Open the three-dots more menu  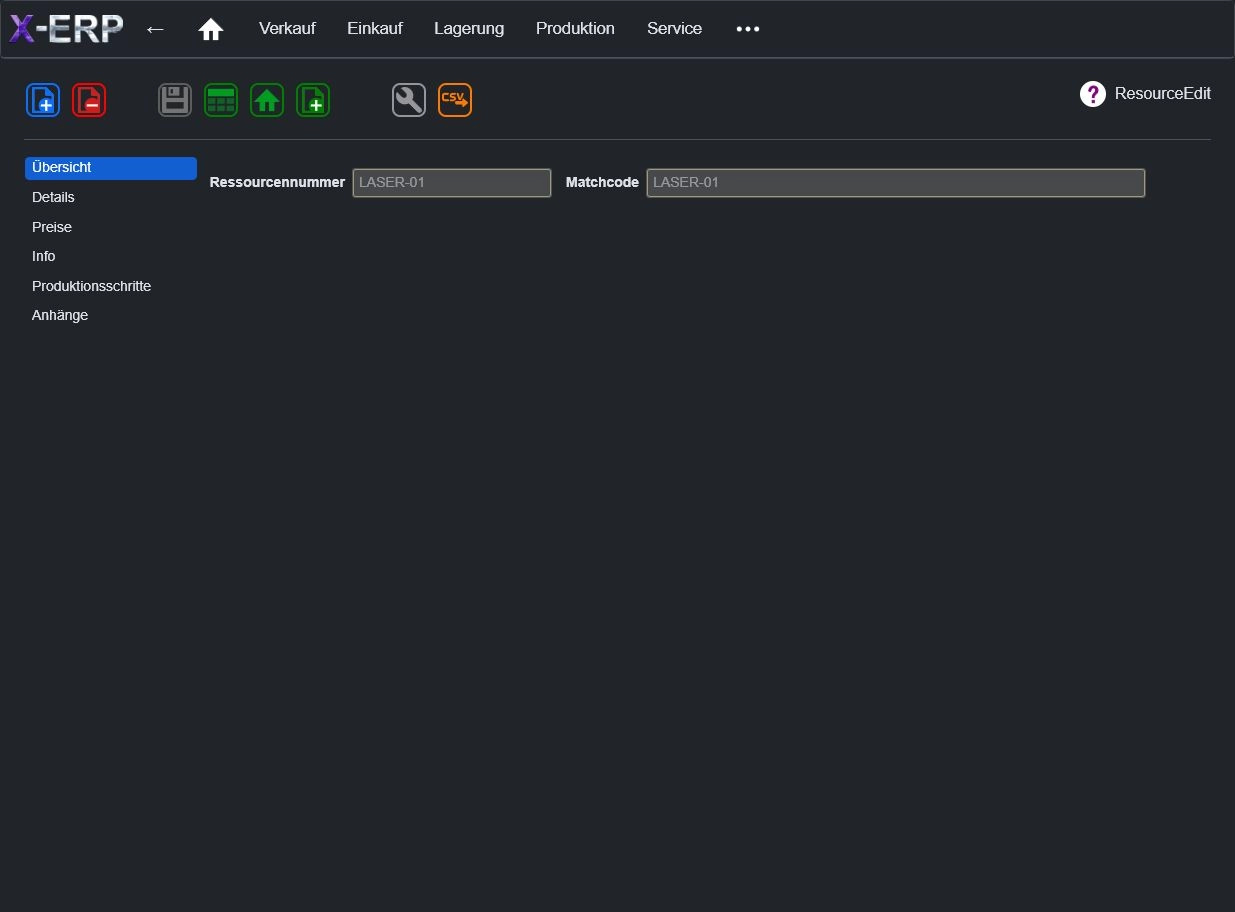(x=748, y=29)
